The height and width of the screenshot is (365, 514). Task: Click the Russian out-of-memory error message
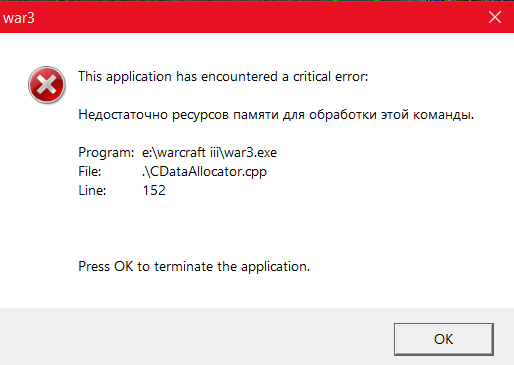(x=276, y=115)
